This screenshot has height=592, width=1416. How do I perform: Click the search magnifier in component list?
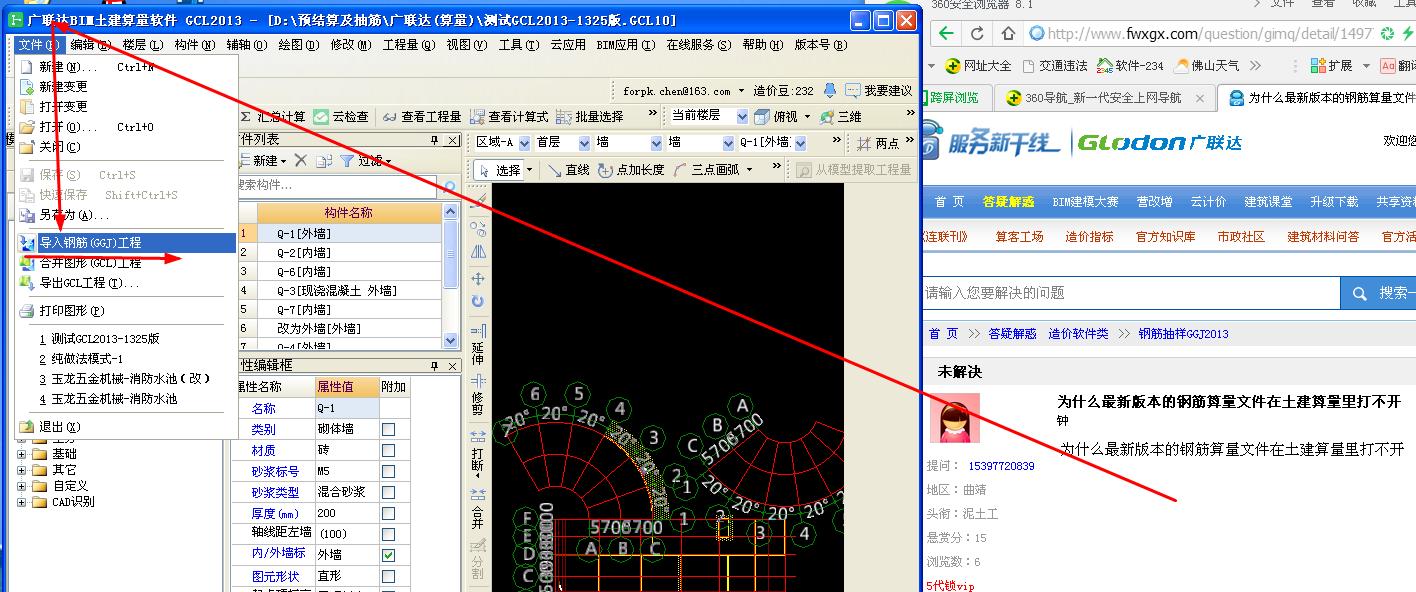pos(449,186)
